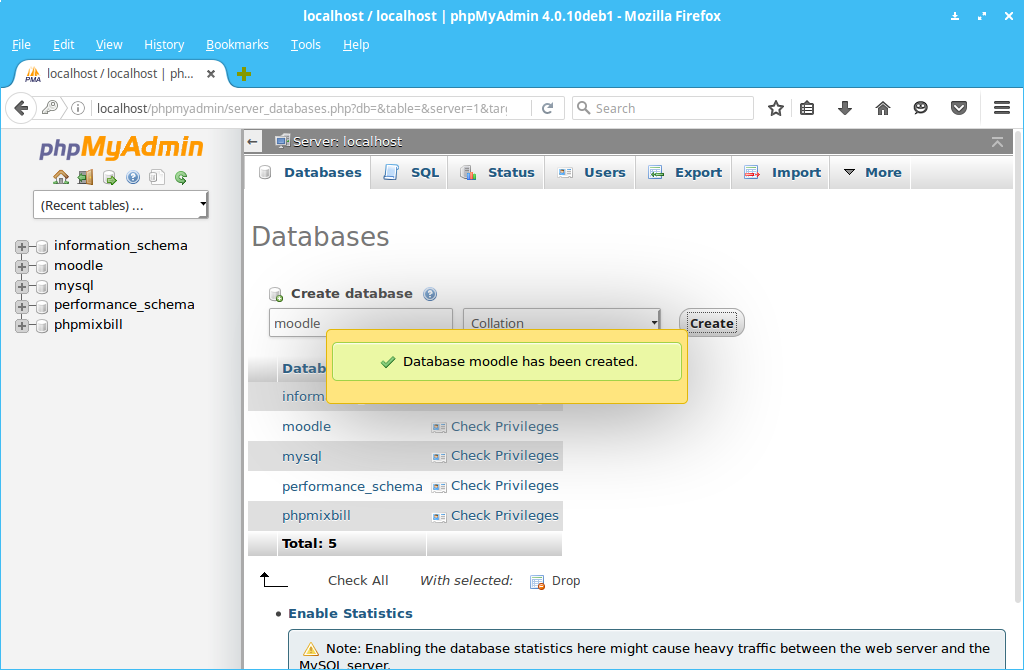Click privileges icon in phpmixbill row
Viewport: 1024px width, 670px height.
[x=439, y=517]
